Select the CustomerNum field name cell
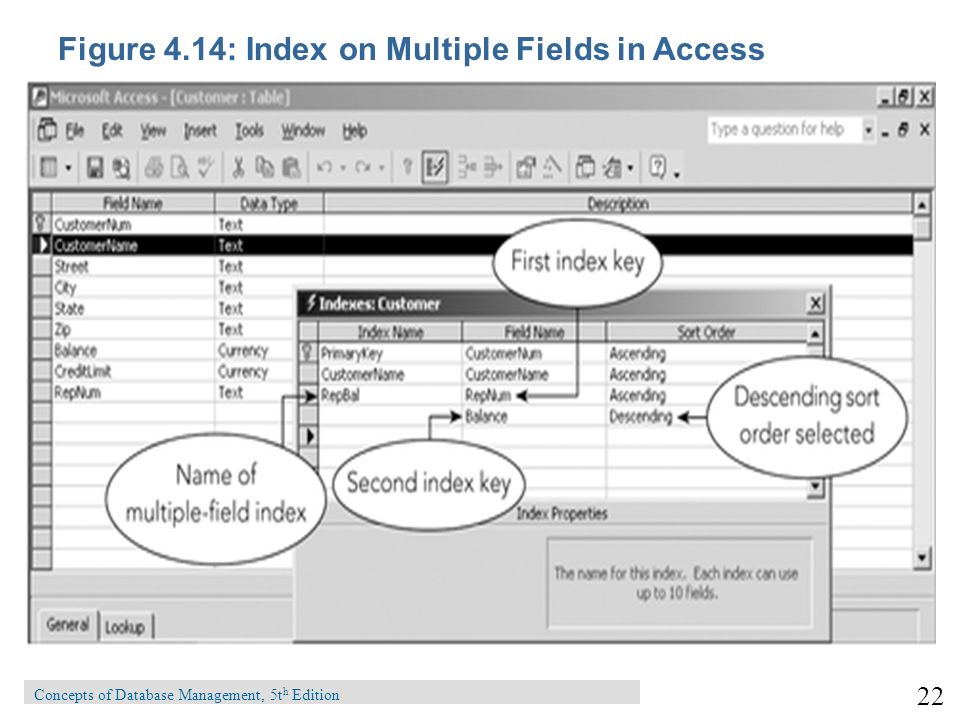This screenshot has height=720, width=960. point(133,225)
